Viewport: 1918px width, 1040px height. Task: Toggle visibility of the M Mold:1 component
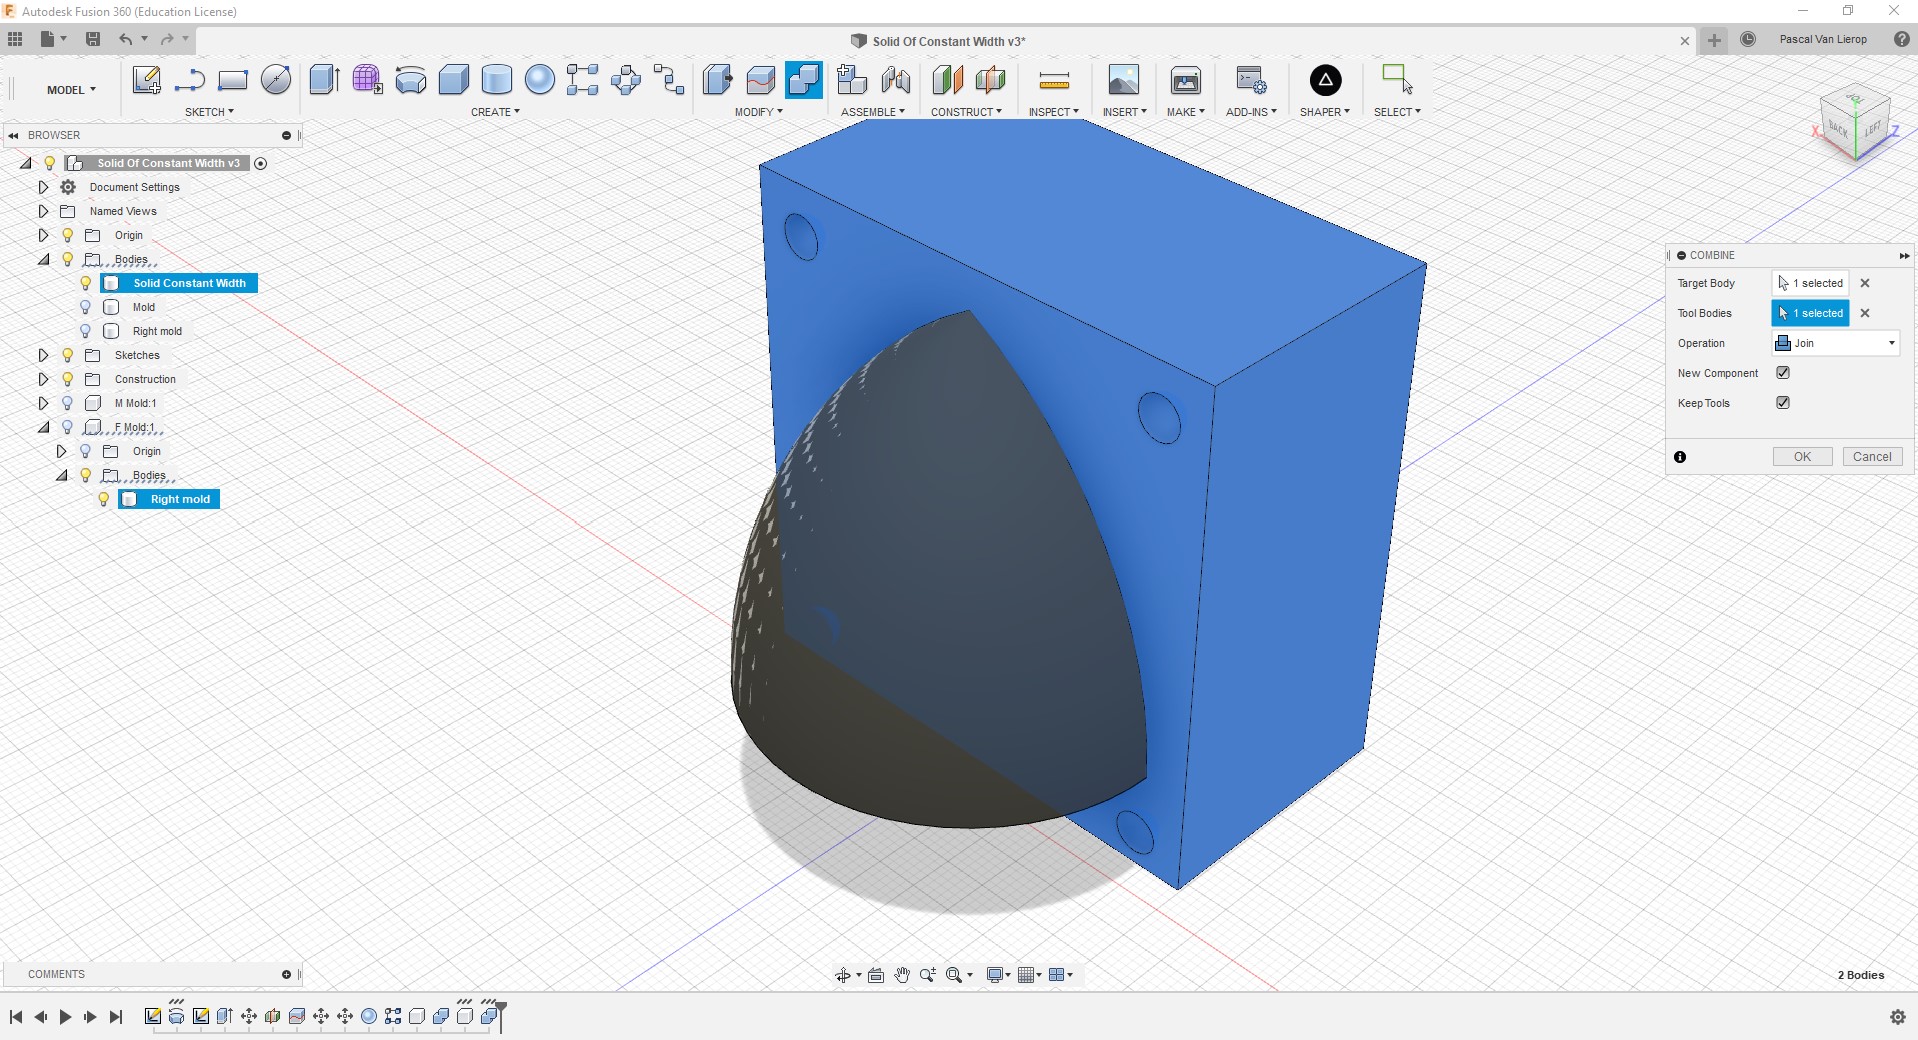(68, 403)
